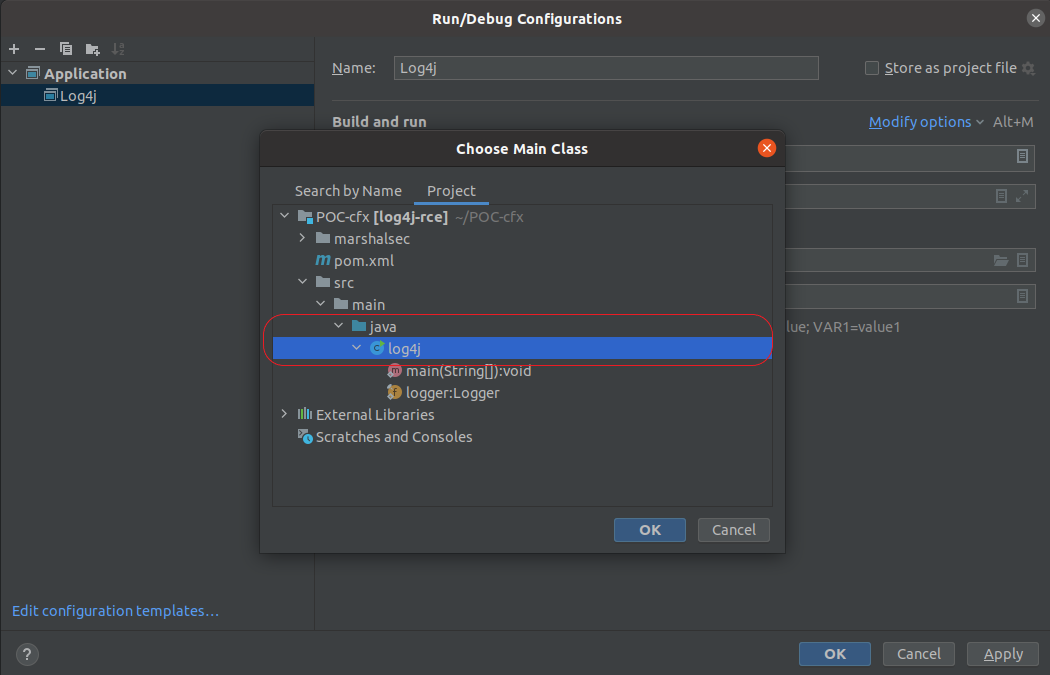Image resolution: width=1050 pixels, height=675 pixels.
Task: Select pom.xml in the project tree
Action: click(x=522, y=260)
